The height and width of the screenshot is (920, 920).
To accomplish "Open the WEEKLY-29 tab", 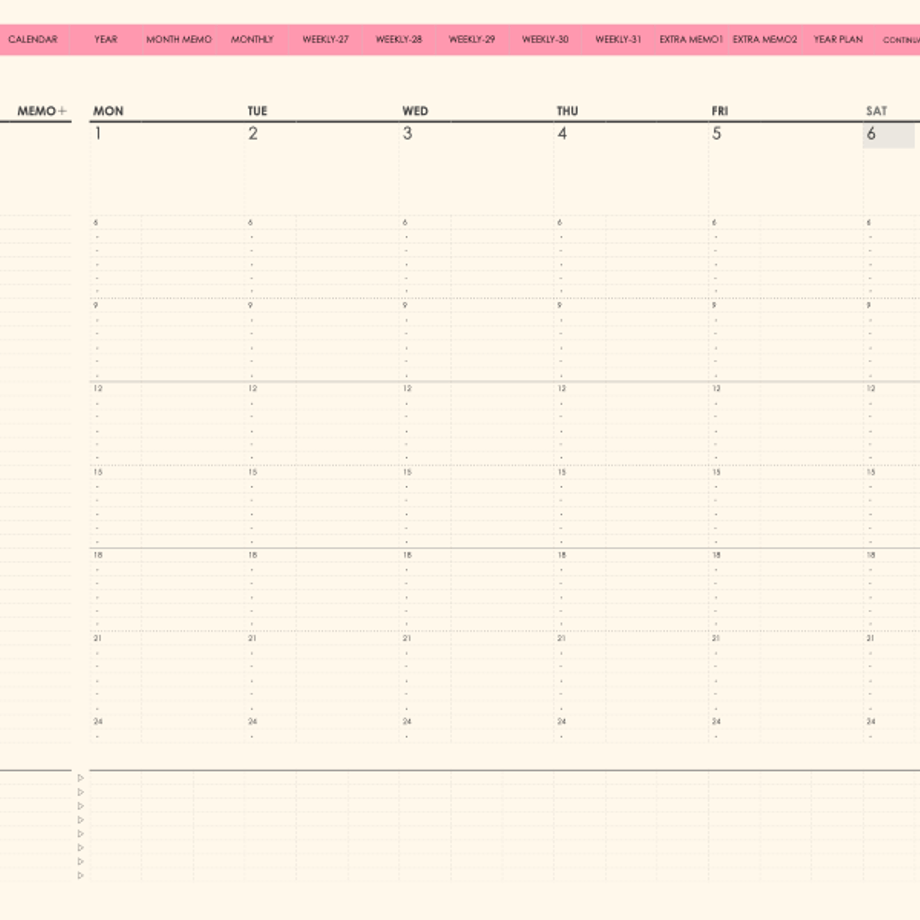I will click(x=472, y=39).
